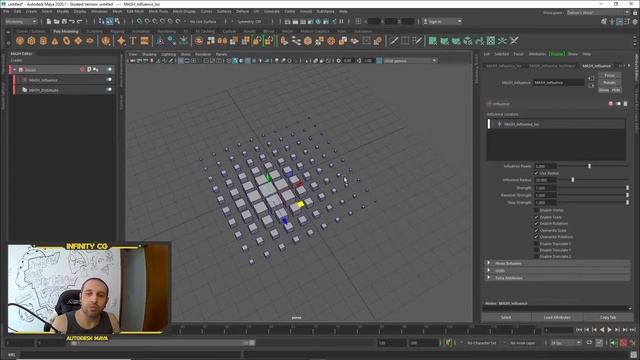Image resolution: width=640 pixels, height=360 pixels.
Task: Click the first green UV shelf icon
Action: point(432,41)
